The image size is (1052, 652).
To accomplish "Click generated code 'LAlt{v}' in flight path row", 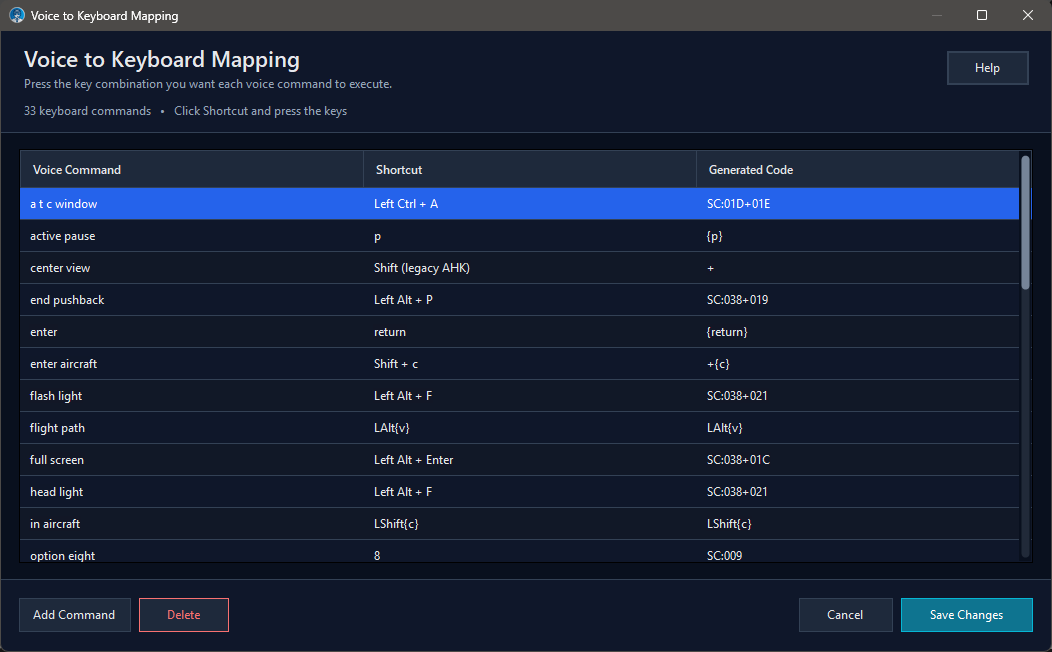I will tap(725, 428).
